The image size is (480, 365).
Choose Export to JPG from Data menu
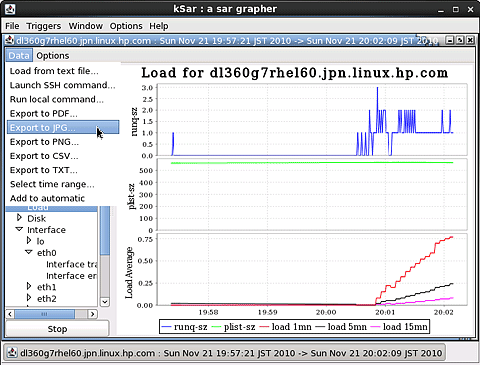pos(63,127)
